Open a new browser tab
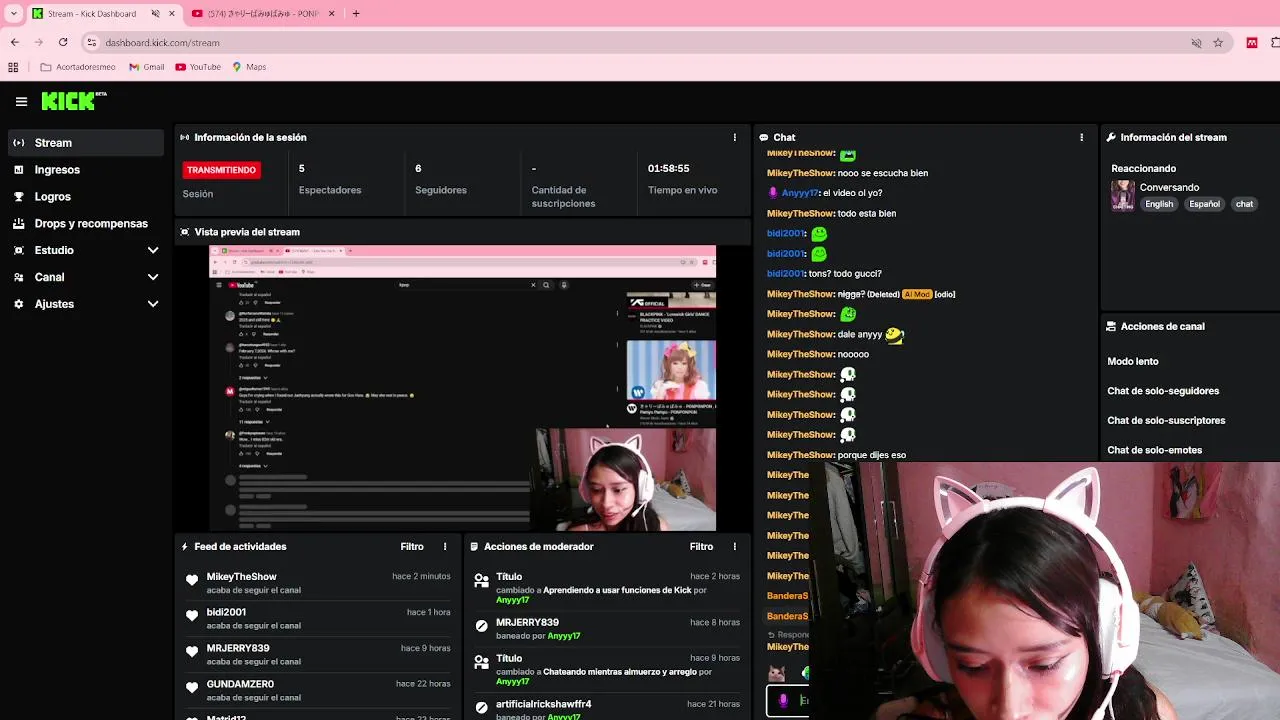 pos(356,14)
